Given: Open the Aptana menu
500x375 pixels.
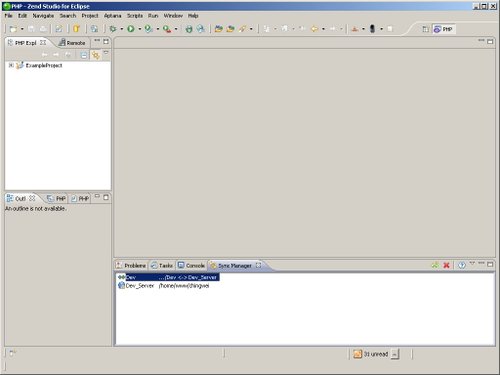Looking at the screenshot, I should [112, 16].
